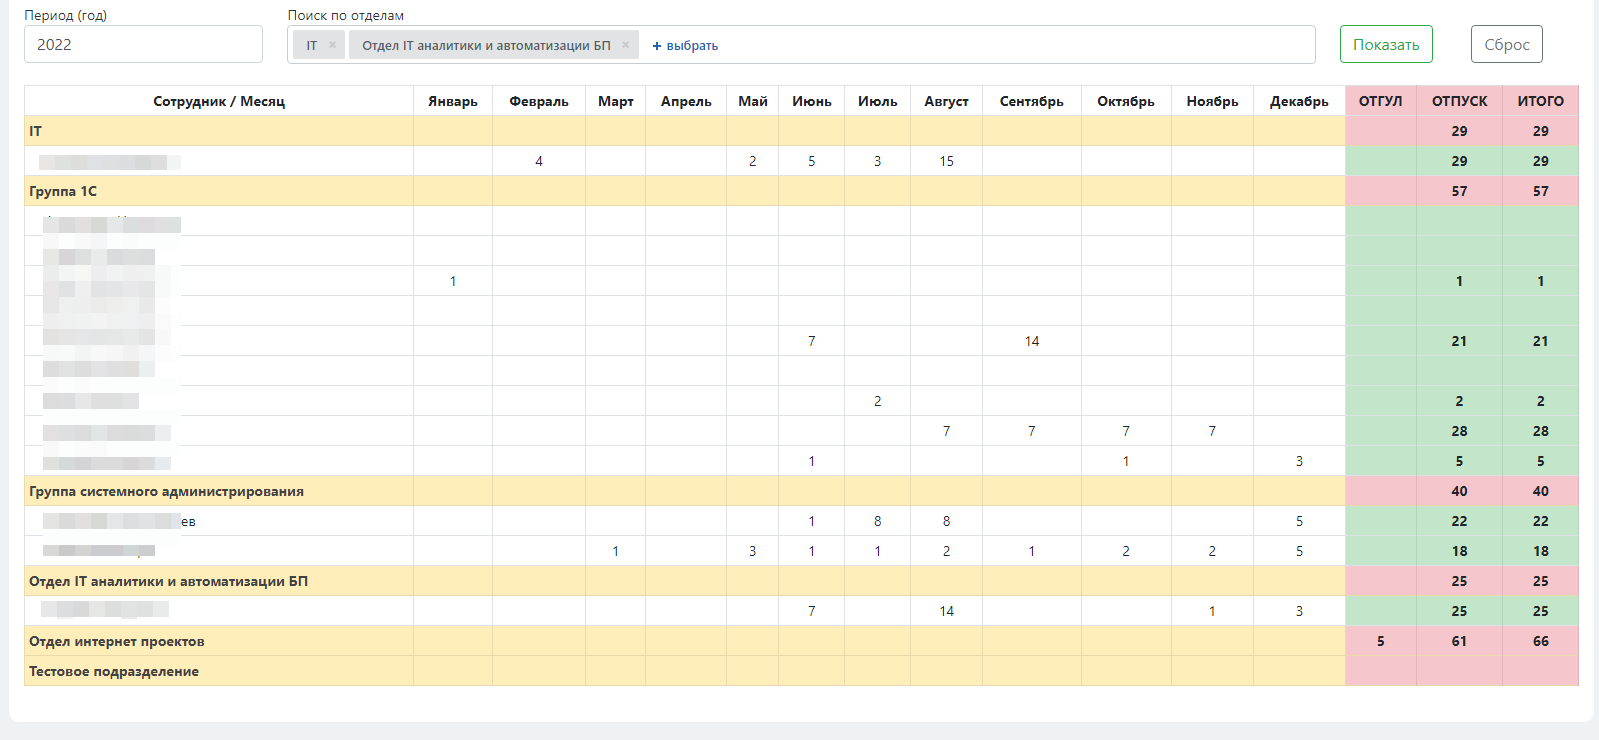Click the value 4 in Февраль column
Screen dimensions: 1599x740
(x=539, y=161)
